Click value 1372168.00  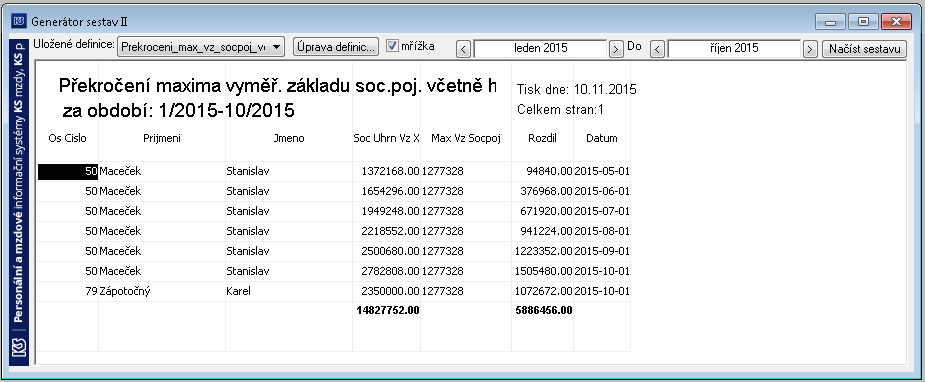click(x=390, y=172)
